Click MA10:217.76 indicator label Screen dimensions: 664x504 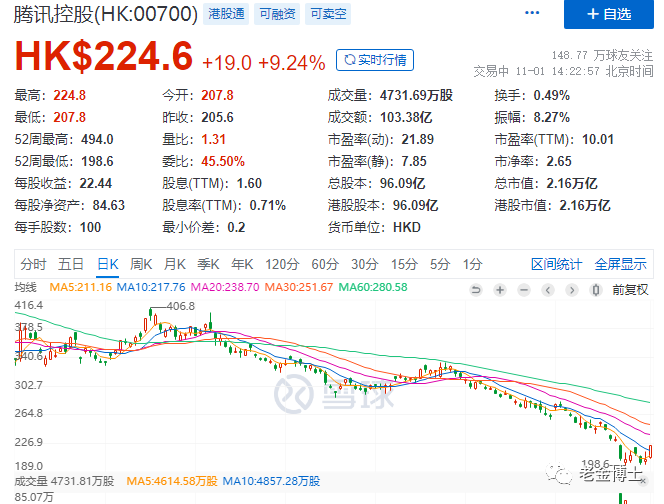[x=151, y=287]
